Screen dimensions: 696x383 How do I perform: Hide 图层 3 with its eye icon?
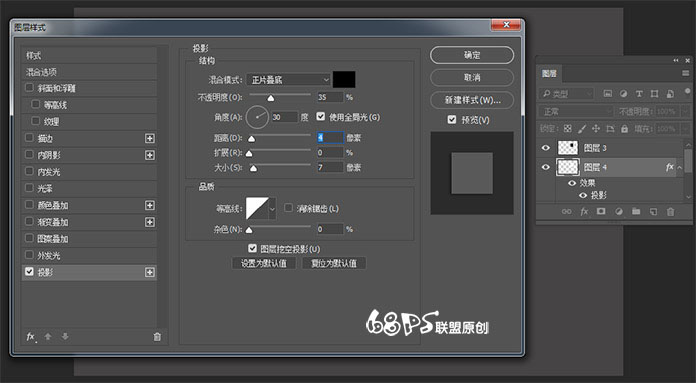point(546,148)
